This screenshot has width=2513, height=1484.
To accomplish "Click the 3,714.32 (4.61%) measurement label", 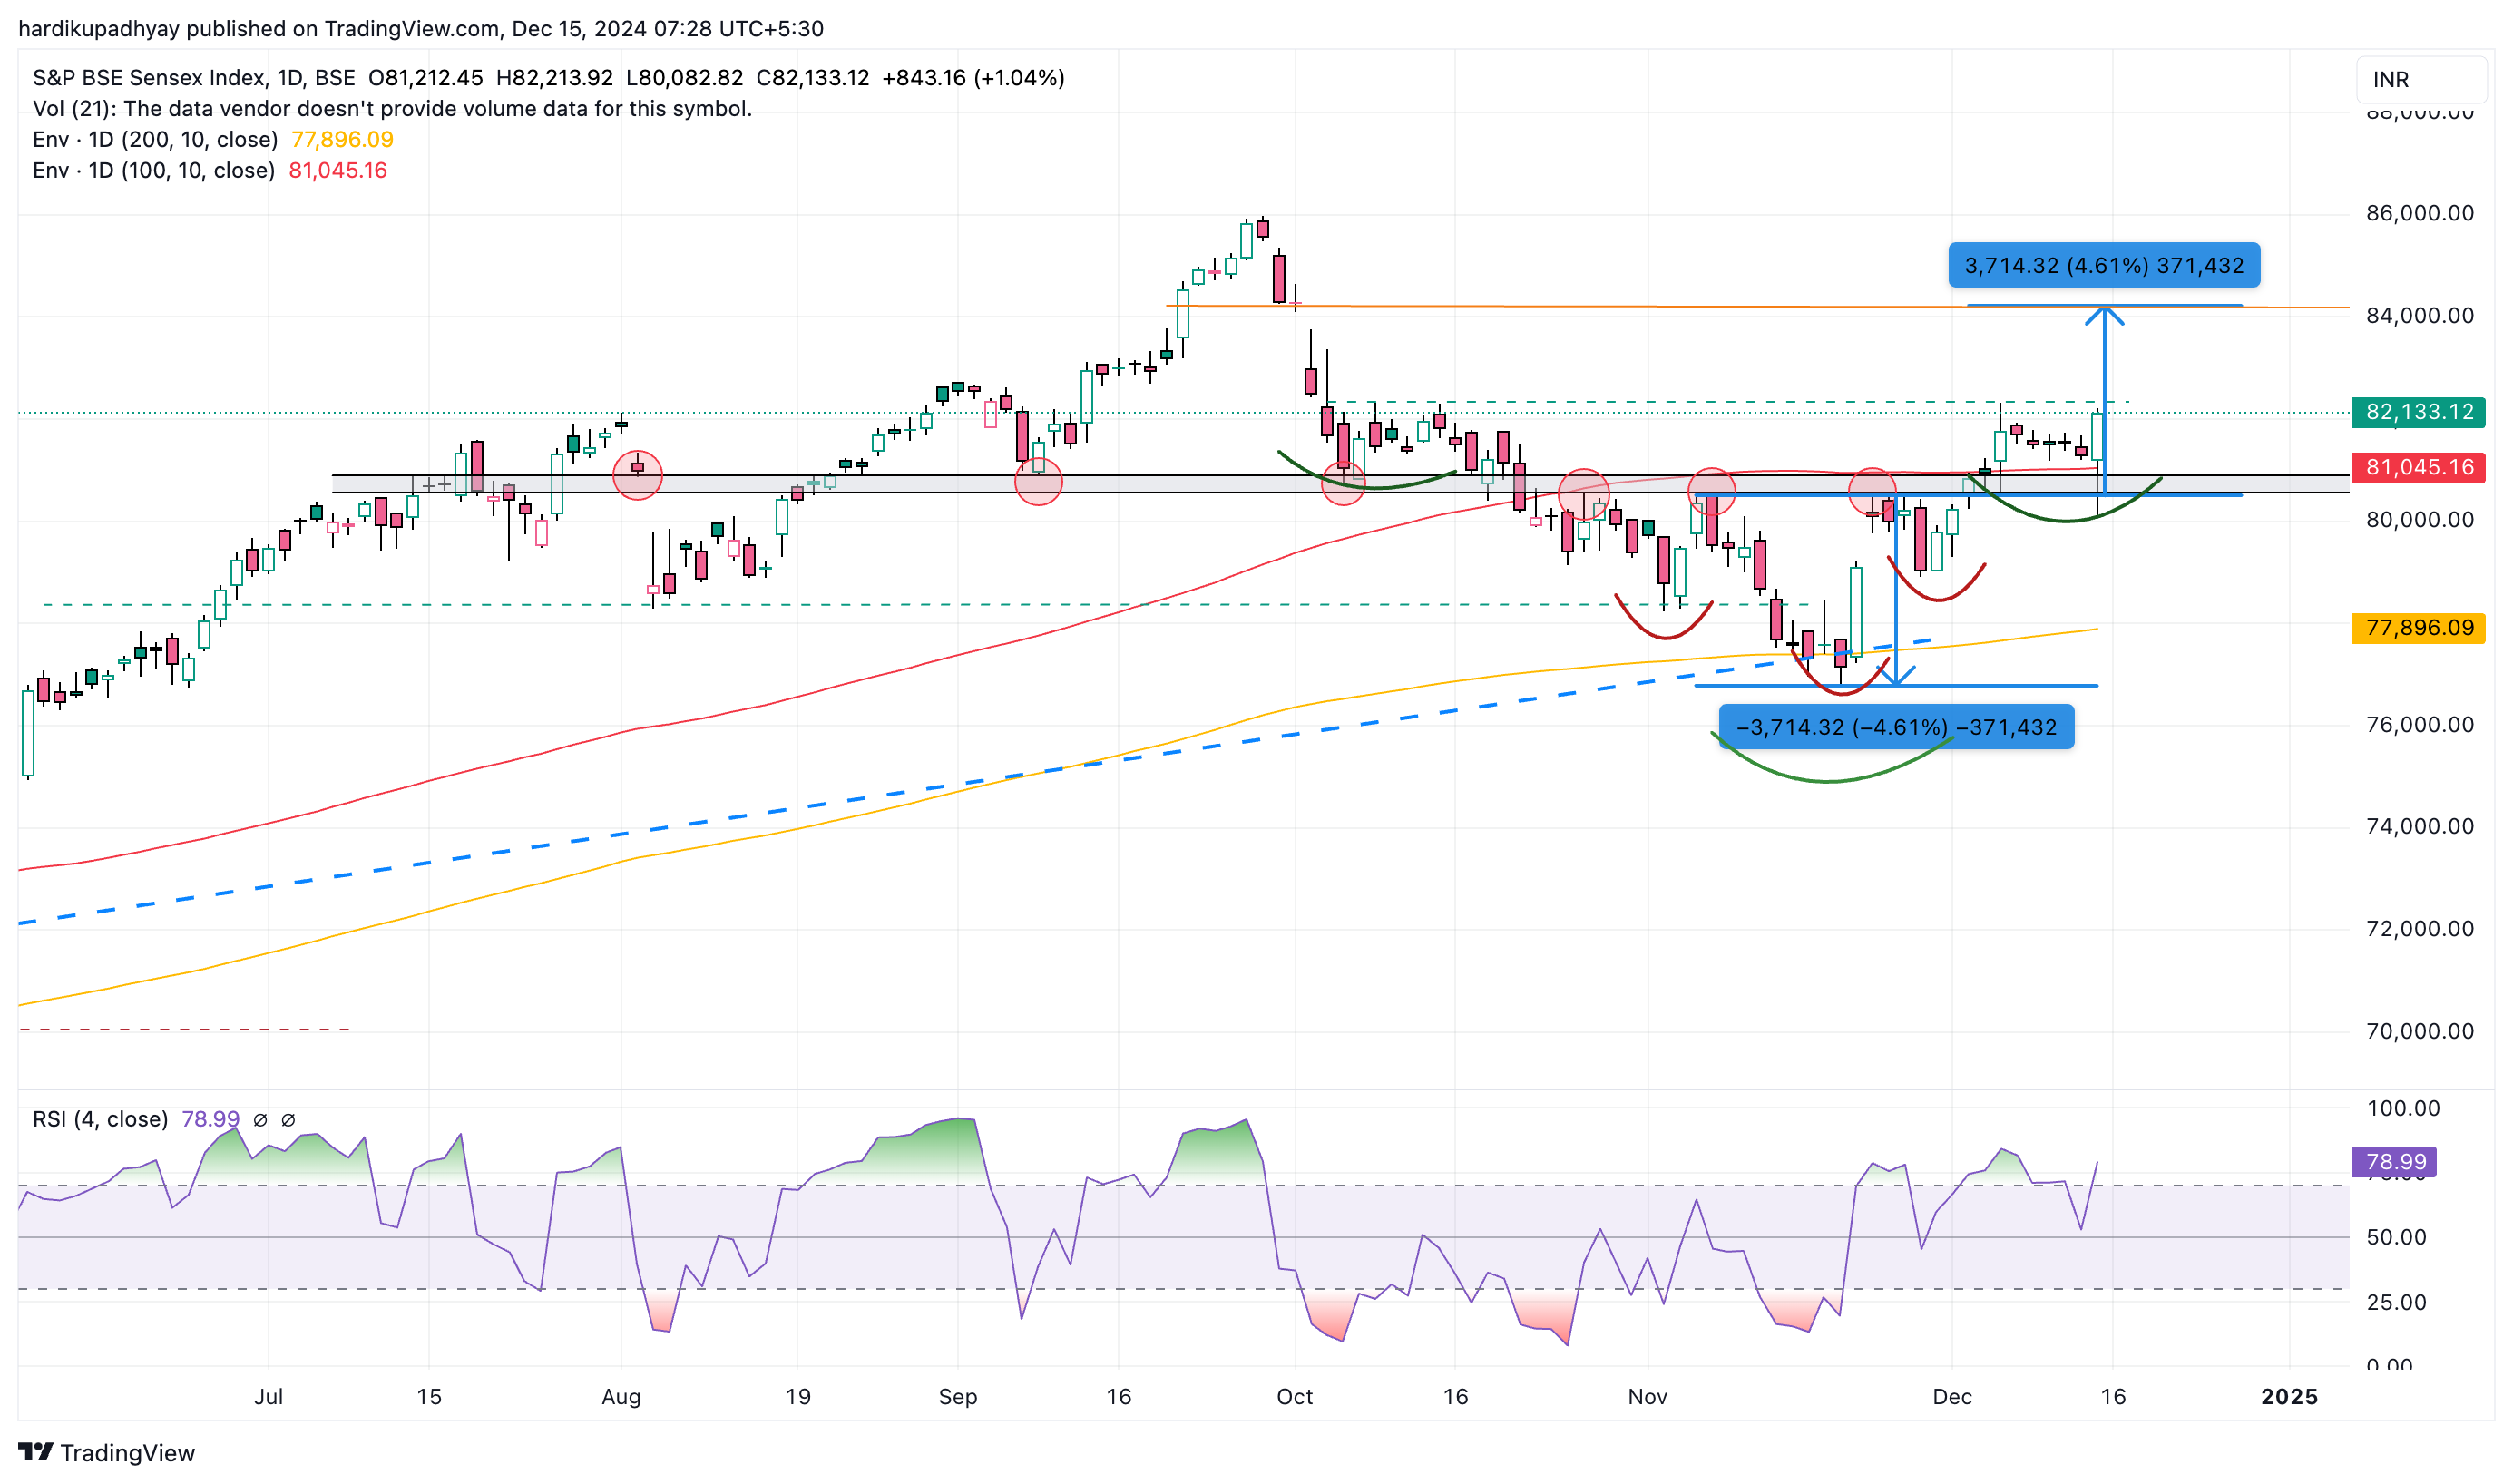I will coord(2103,265).
